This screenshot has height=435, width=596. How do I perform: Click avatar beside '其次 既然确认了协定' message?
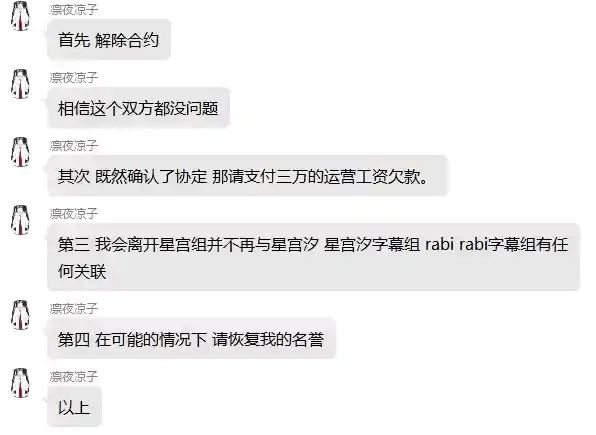tap(20, 152)
